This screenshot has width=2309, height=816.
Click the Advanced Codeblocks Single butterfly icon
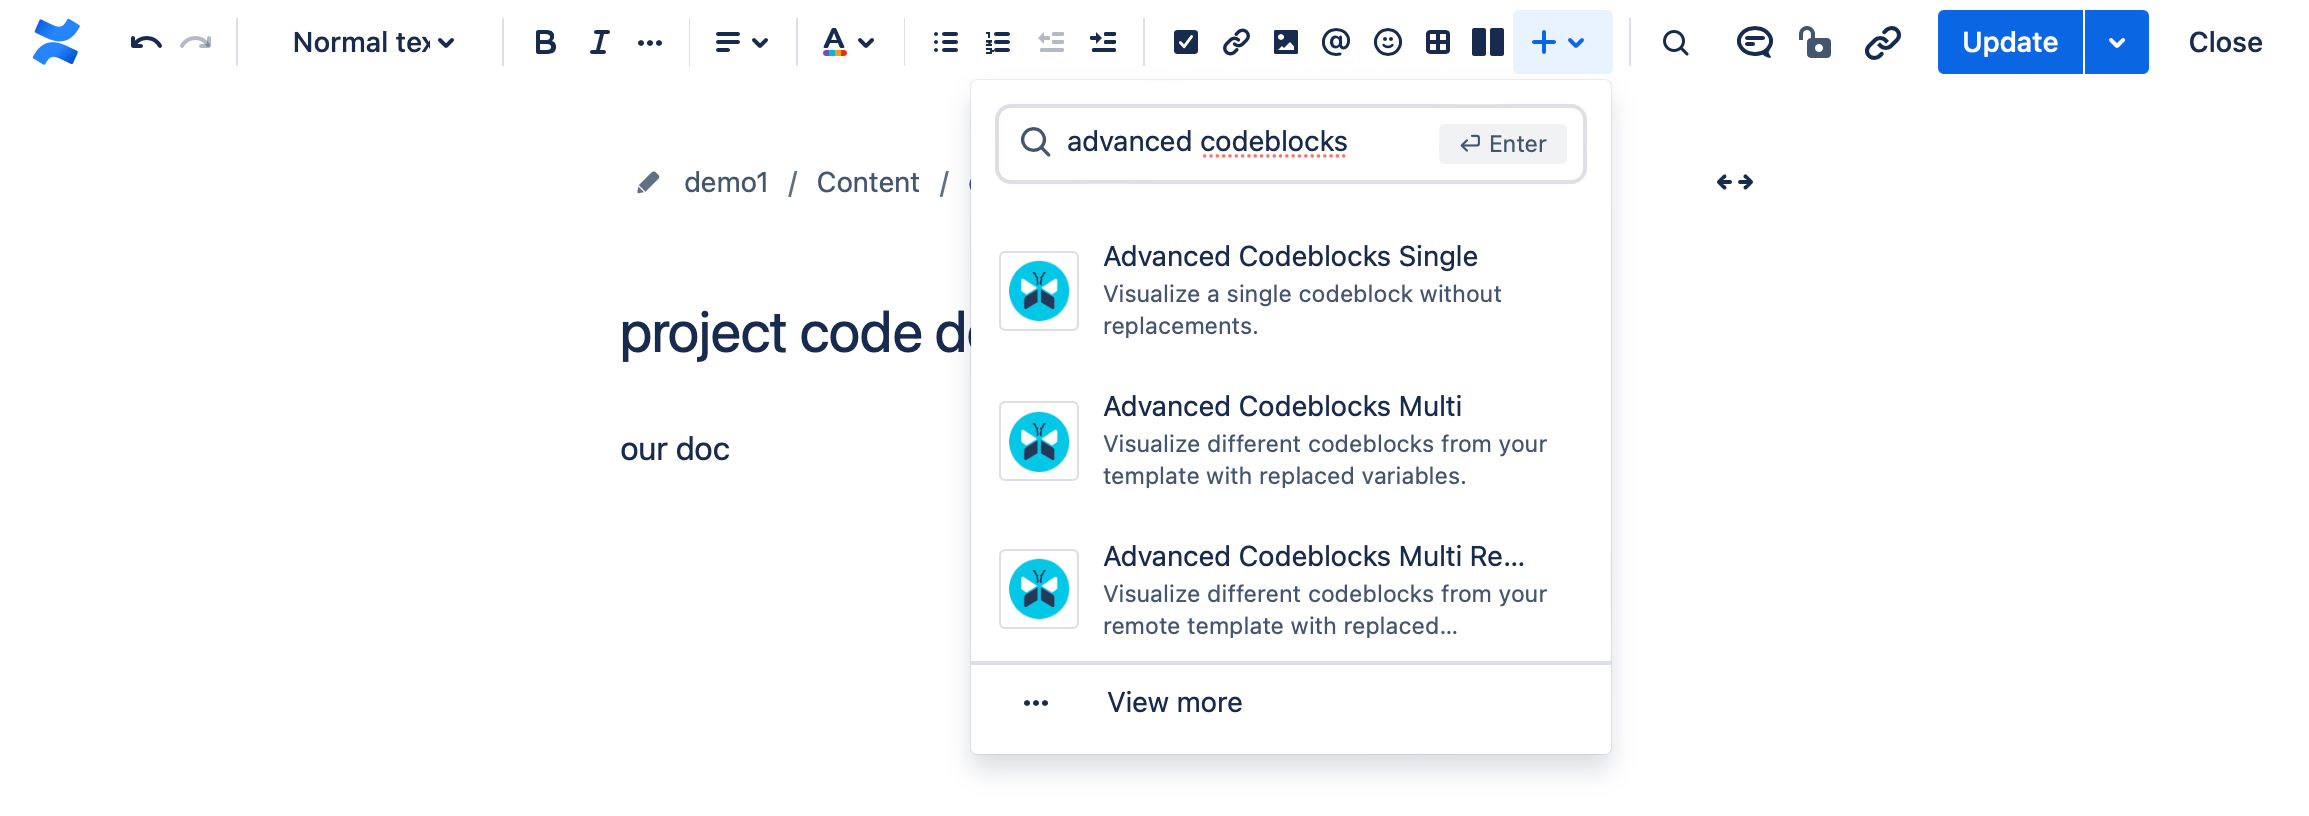point(1039,291)
